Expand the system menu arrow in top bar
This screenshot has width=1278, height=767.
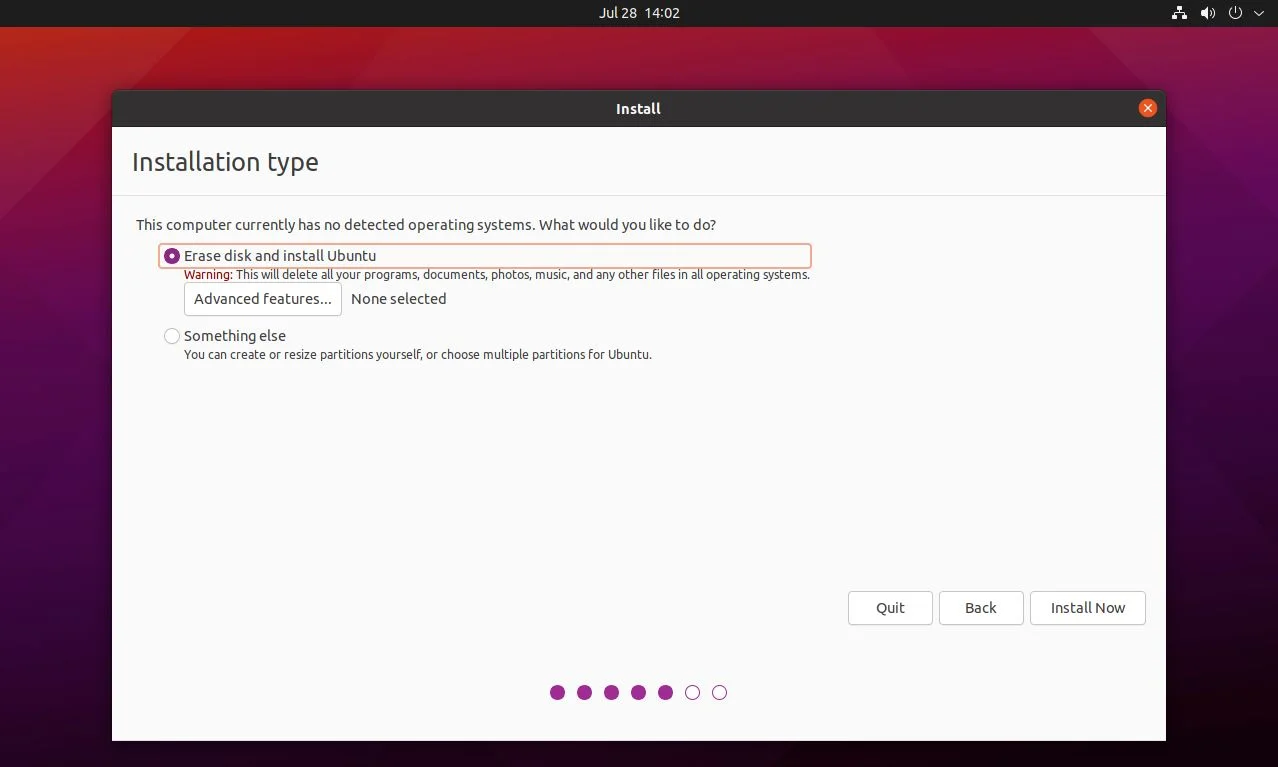point(1259,13)
